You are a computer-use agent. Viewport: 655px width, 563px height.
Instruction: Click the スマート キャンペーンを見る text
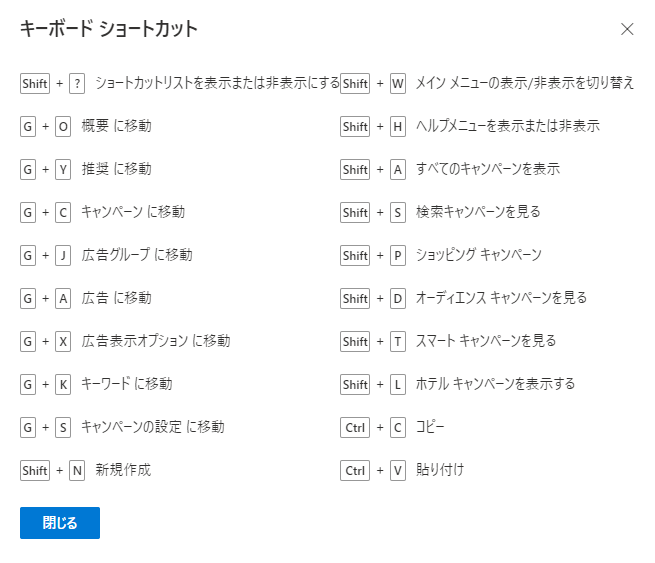click(486, 341)
